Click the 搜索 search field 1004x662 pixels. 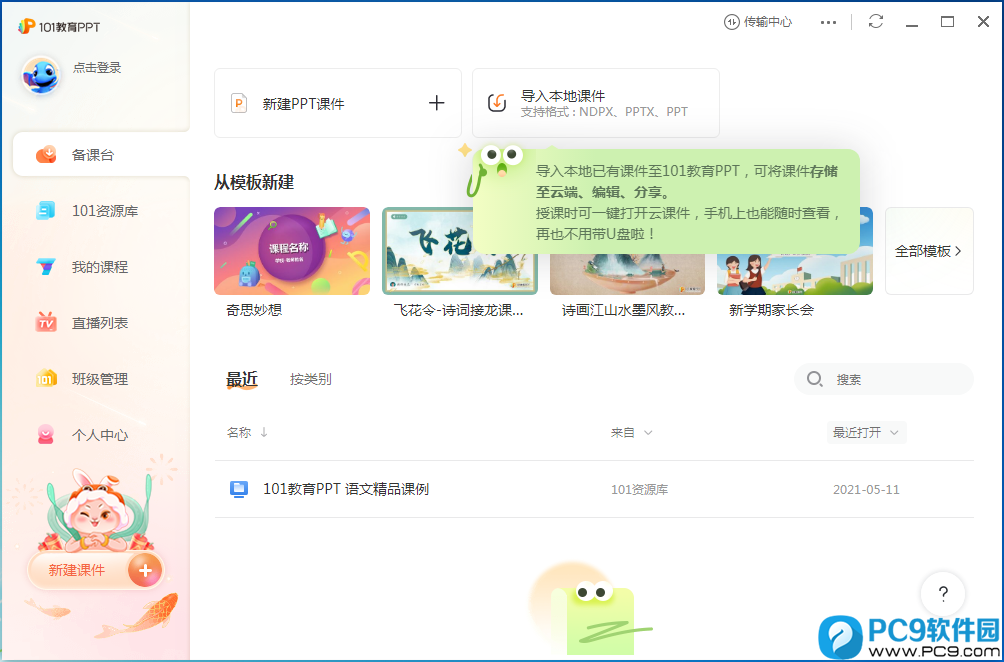click(884, 379)
